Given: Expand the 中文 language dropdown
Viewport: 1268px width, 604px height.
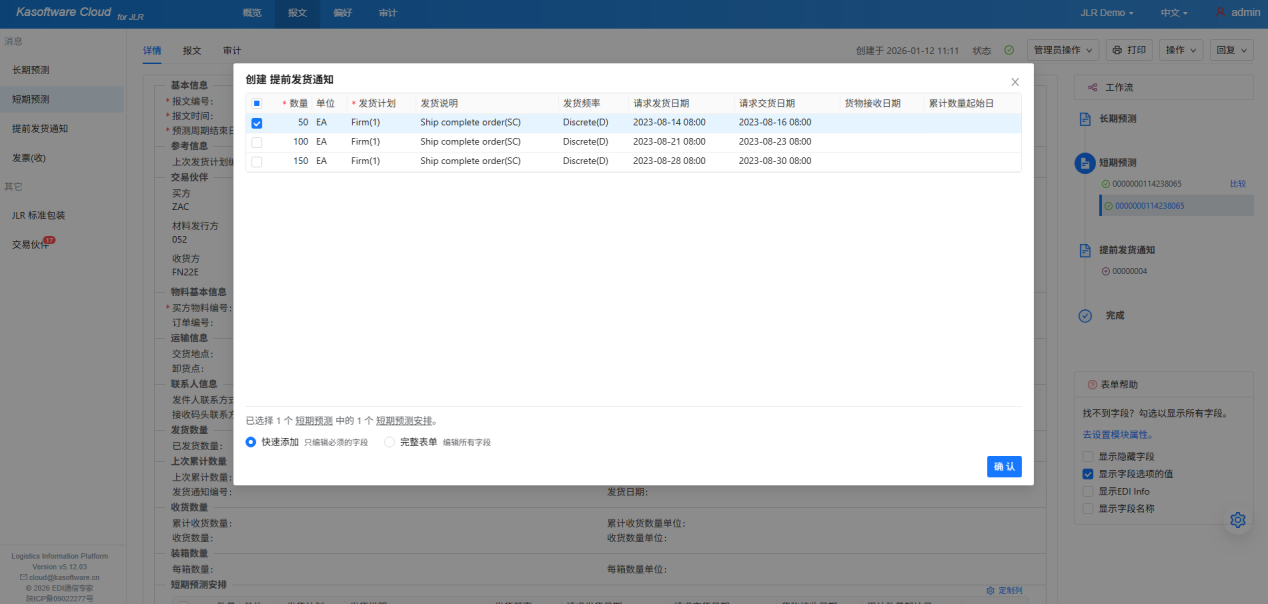Looking at the screenshot, I should point(1173,13).
